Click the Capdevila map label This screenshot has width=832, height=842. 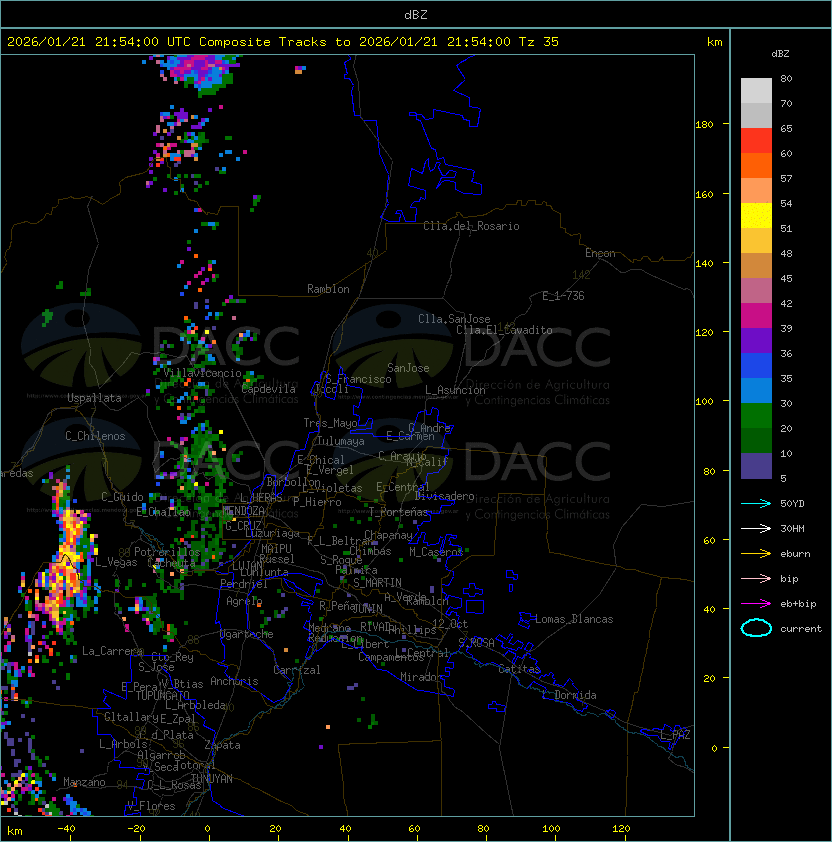[x=268, y=389]
